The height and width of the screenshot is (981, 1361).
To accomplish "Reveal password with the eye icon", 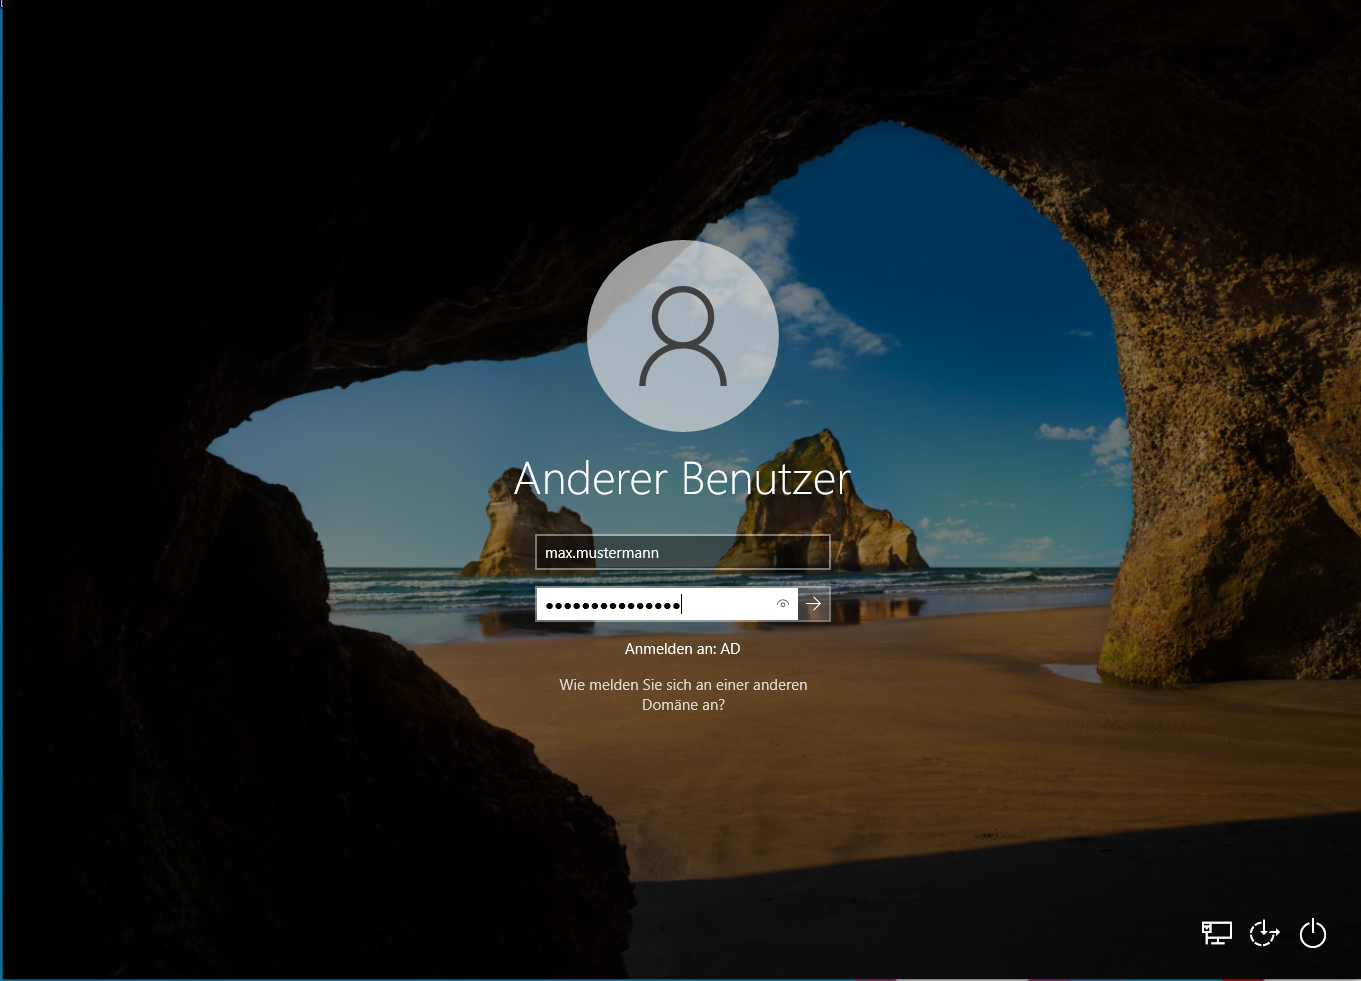I will [783, 604].
